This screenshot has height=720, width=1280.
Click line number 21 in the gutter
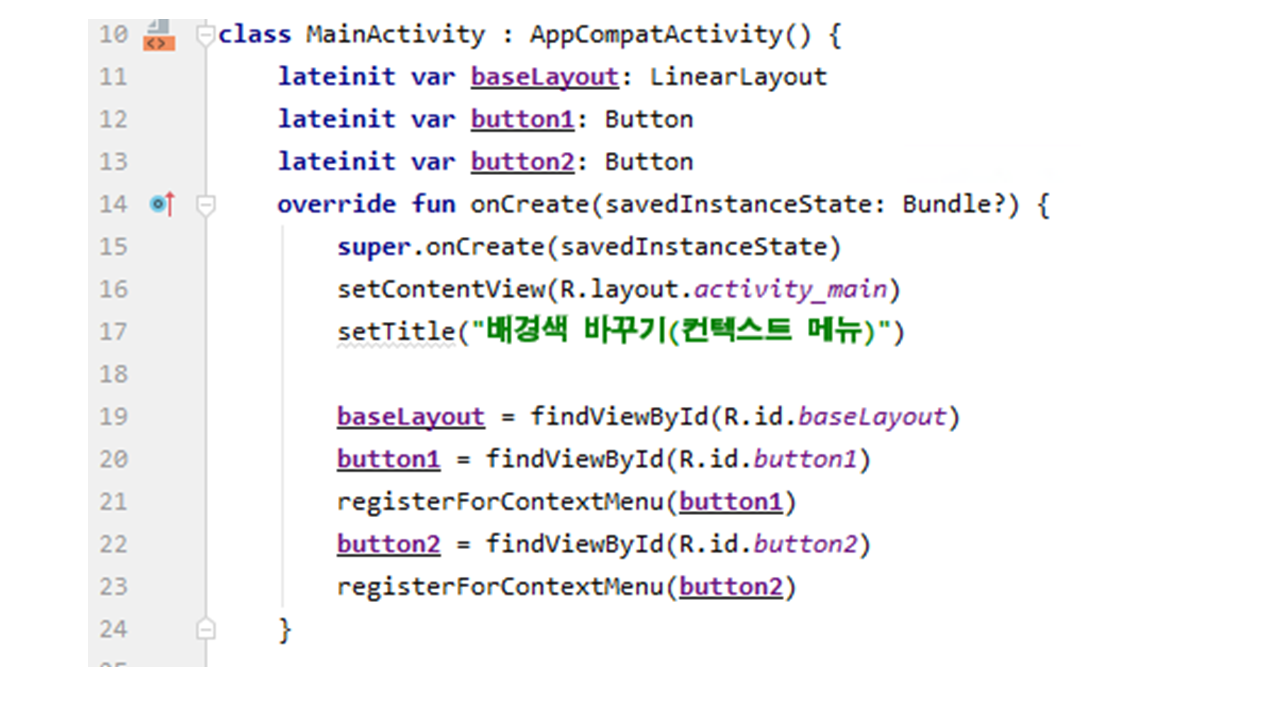(x=114, y=501)
